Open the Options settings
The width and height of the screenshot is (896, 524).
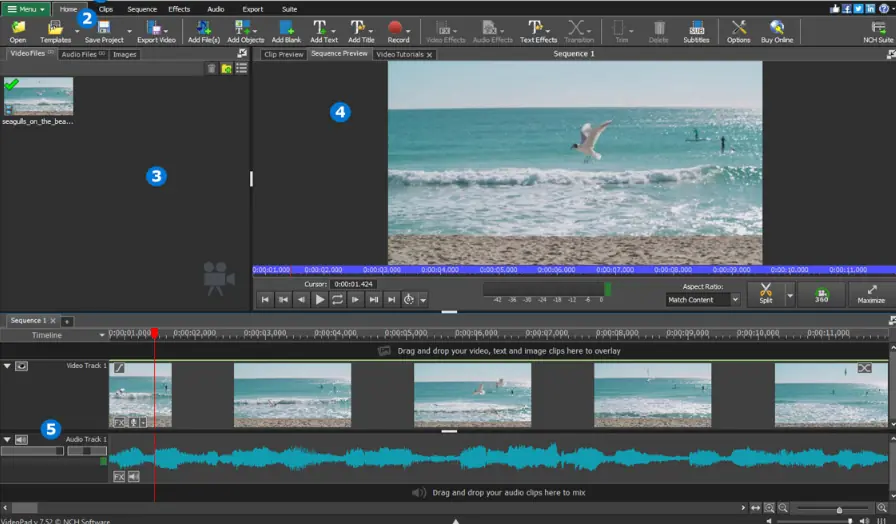tap(738, 31)
